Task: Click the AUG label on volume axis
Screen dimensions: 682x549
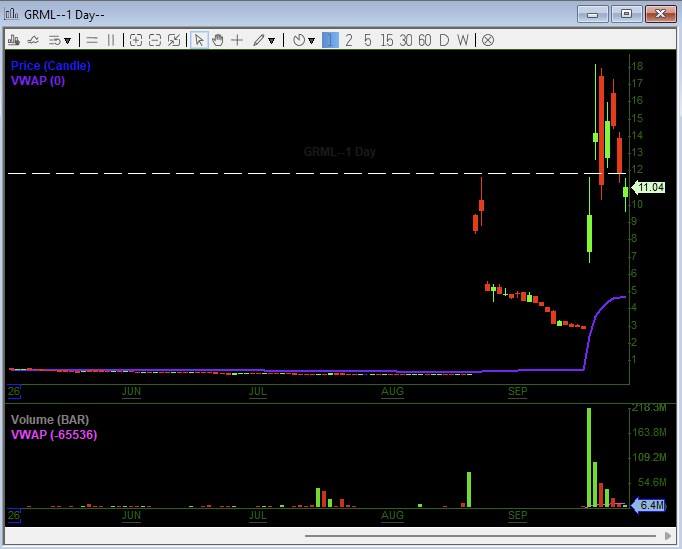Action: point(392,515)
